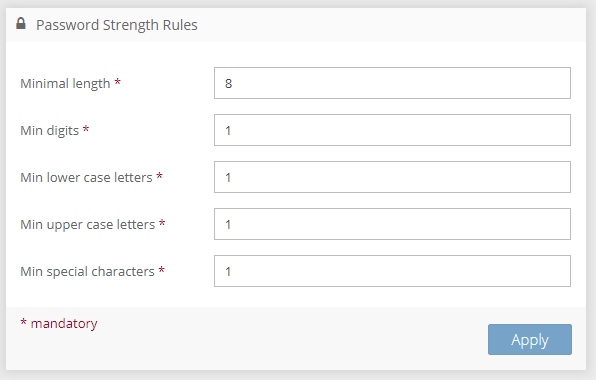Click the Min digits label text
Viewport: 596px width, 380px height.
point(49,131)
